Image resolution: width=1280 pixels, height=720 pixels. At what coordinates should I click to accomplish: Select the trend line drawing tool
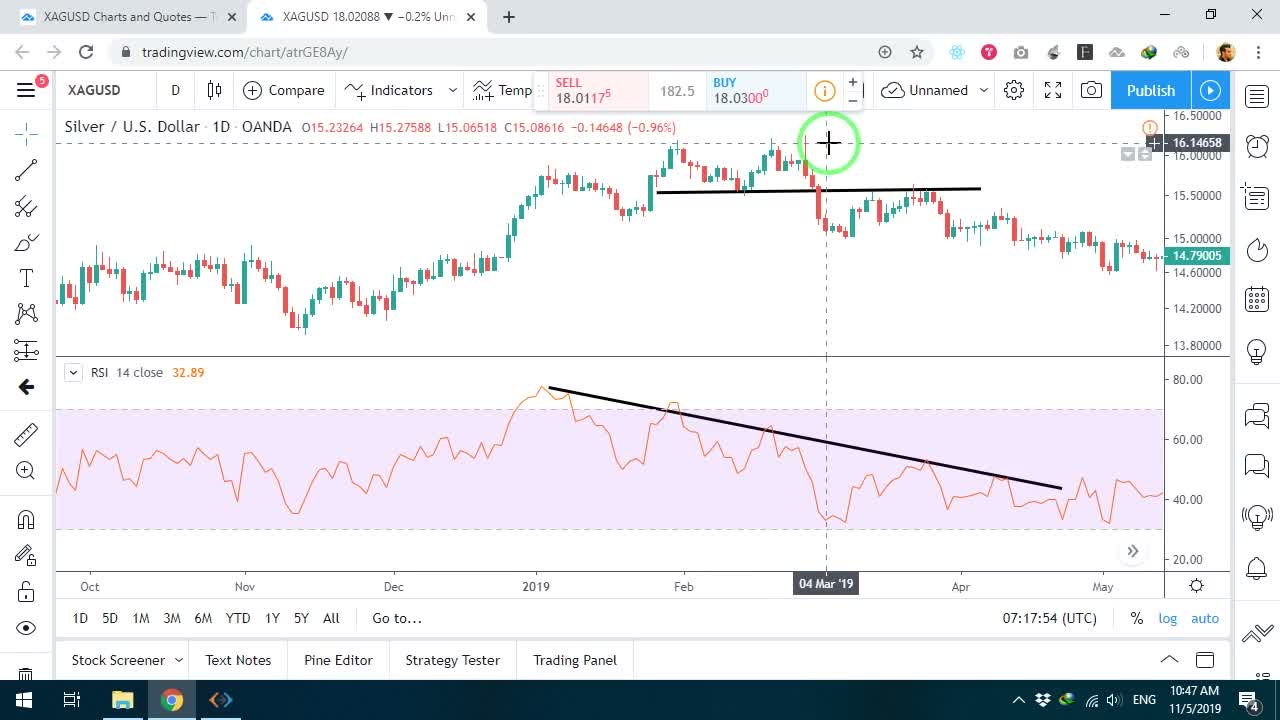point(26,170)
